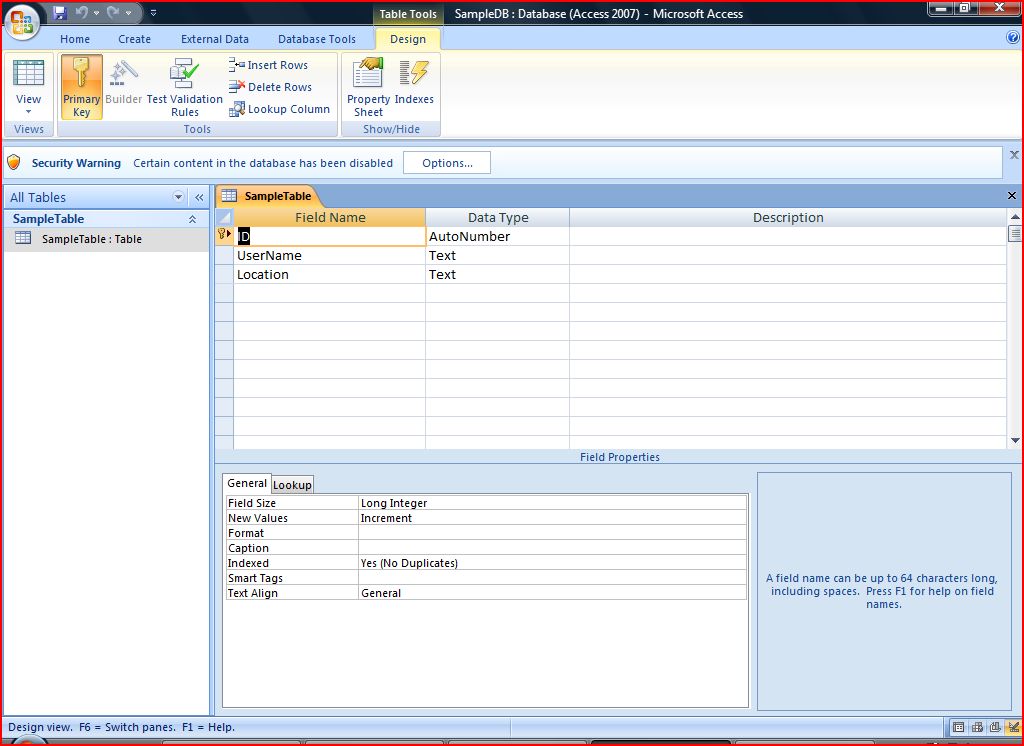The image size is (1024, 746).
Task: Close the SampleTable design document
Action: click(1012, 195)
